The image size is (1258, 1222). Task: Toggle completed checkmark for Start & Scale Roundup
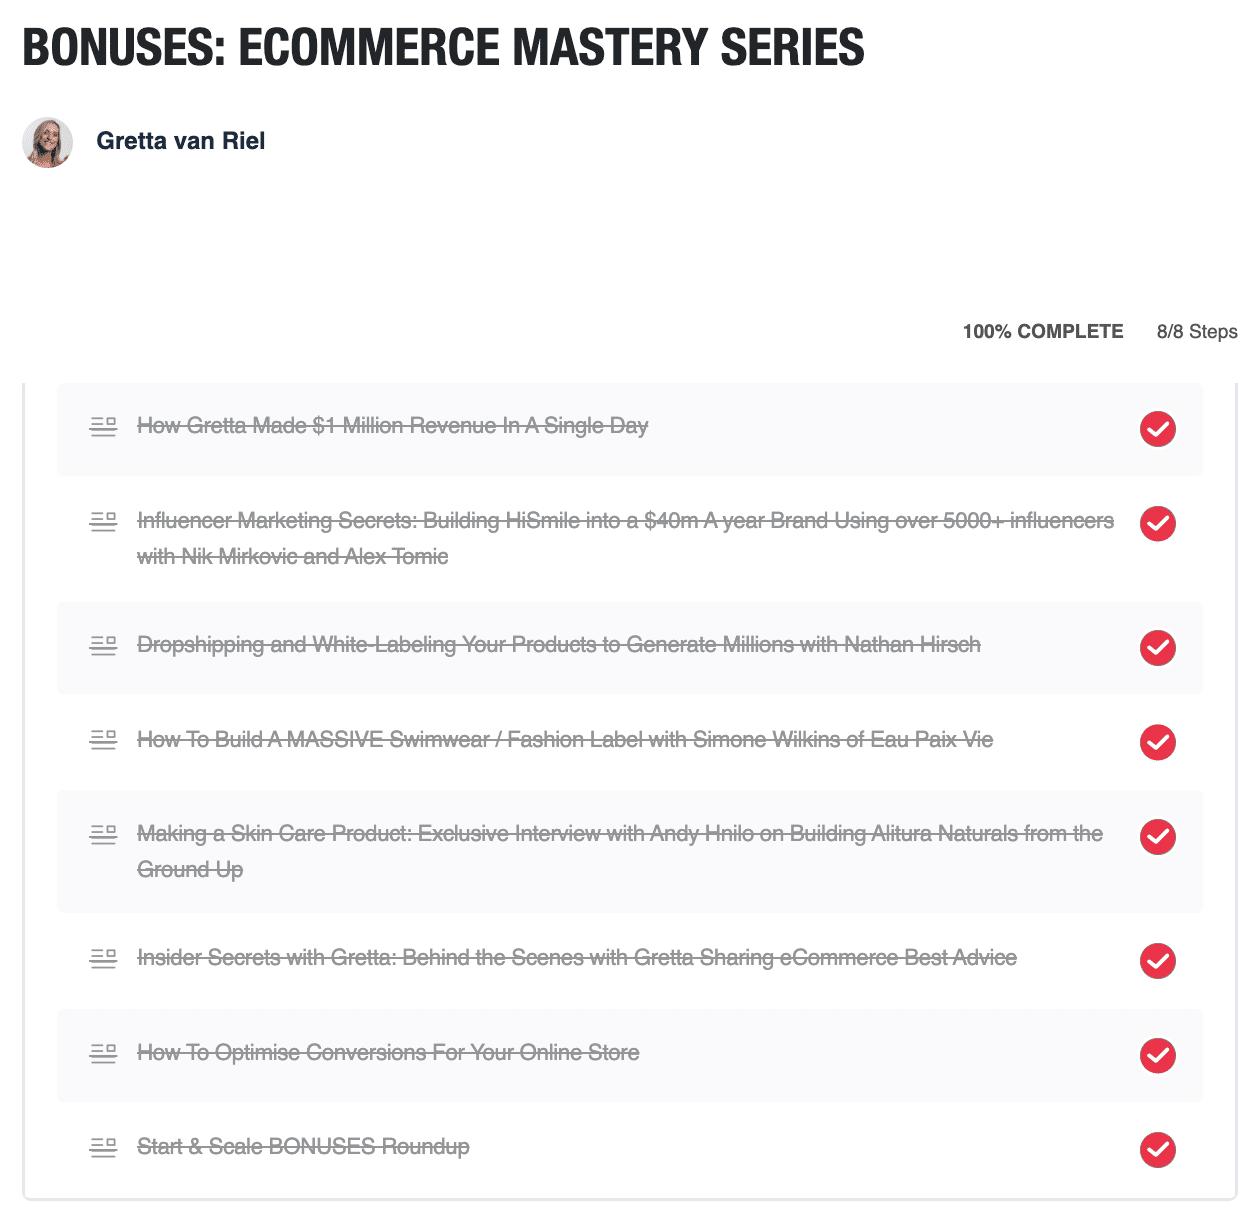coord(1158,1150)
